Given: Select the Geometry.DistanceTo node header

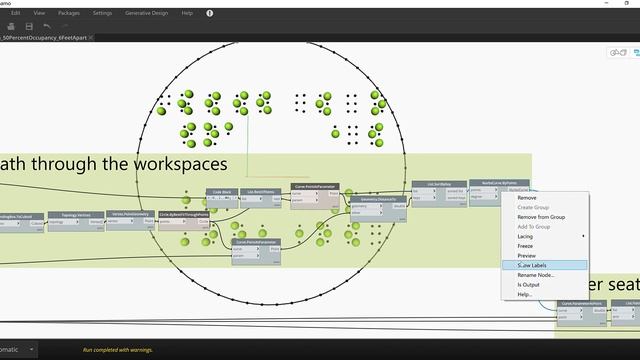Looking at the screenshot, I should [x=378, y=199].
